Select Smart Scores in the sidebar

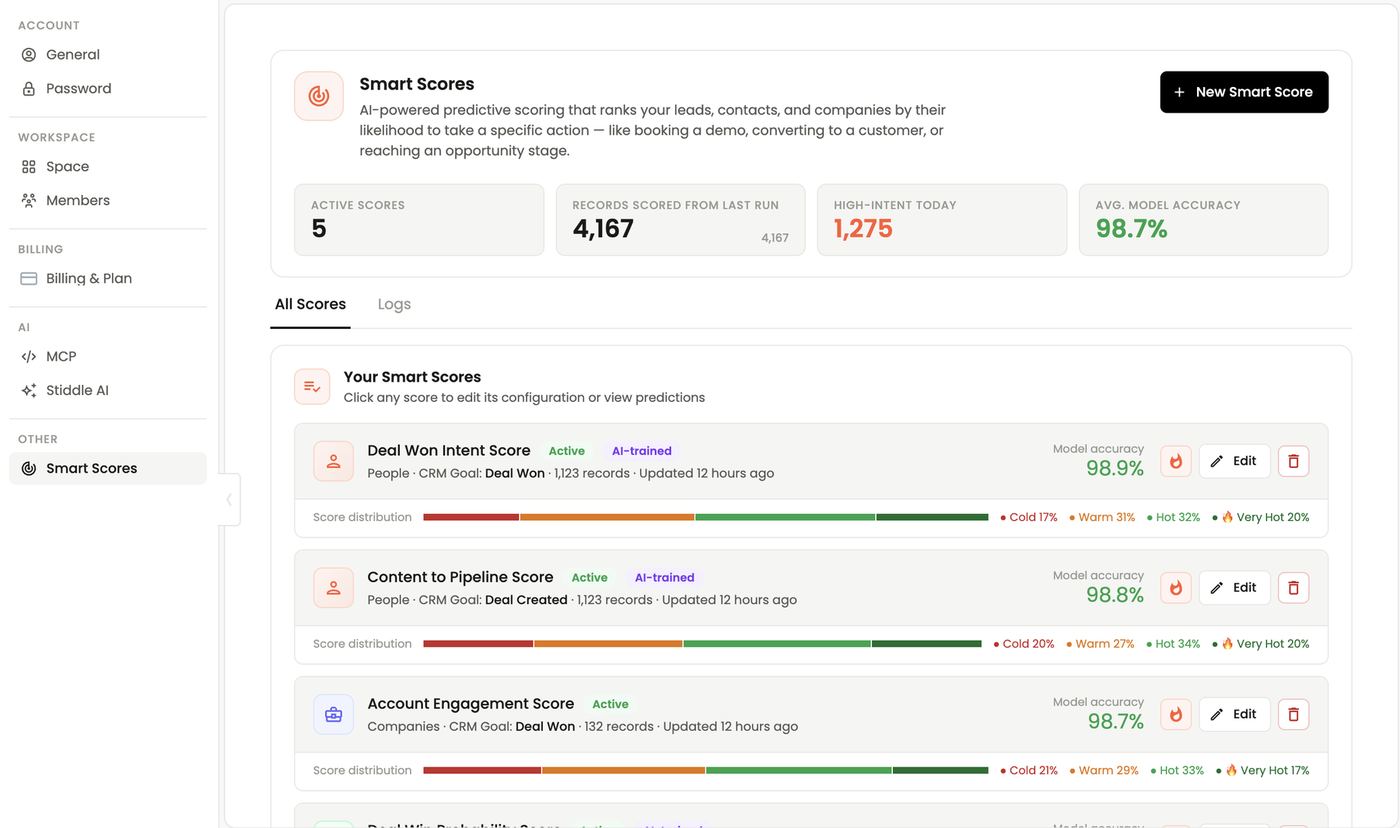[108, 468]
